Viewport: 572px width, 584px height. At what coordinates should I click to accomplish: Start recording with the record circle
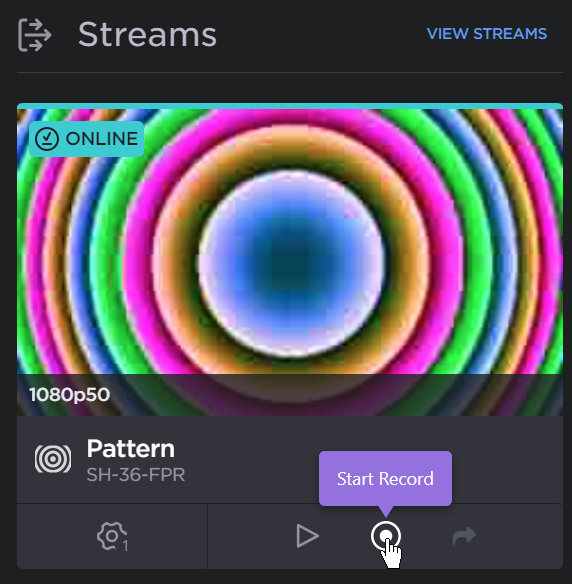(x=386, y=536)
